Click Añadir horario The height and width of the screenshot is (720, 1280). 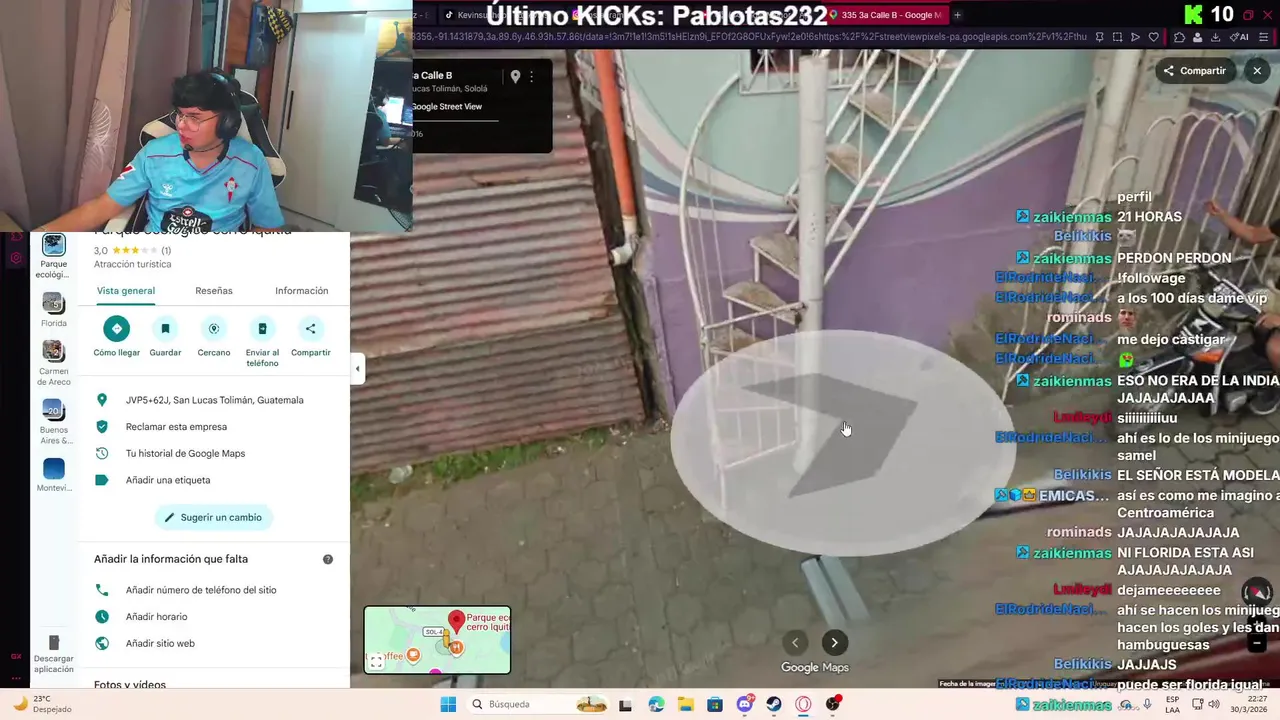214,617
